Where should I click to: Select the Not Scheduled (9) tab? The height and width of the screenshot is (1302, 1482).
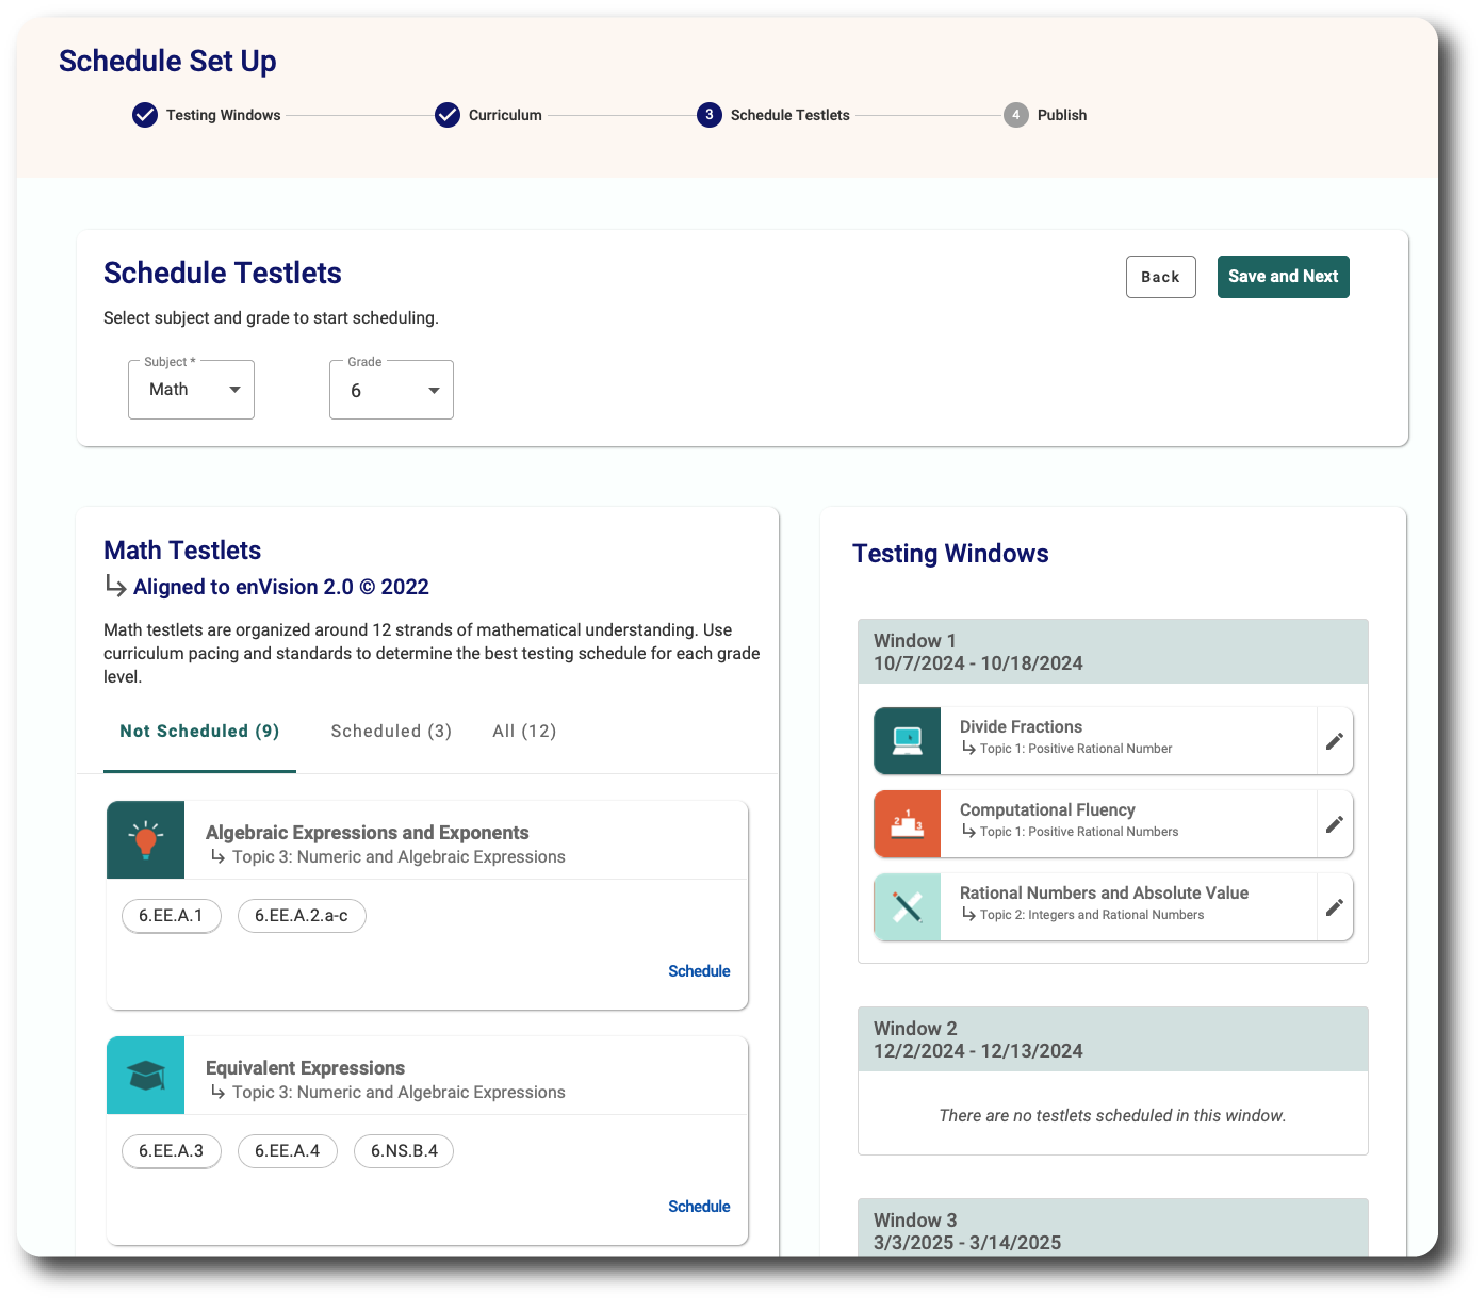(200, 731)
